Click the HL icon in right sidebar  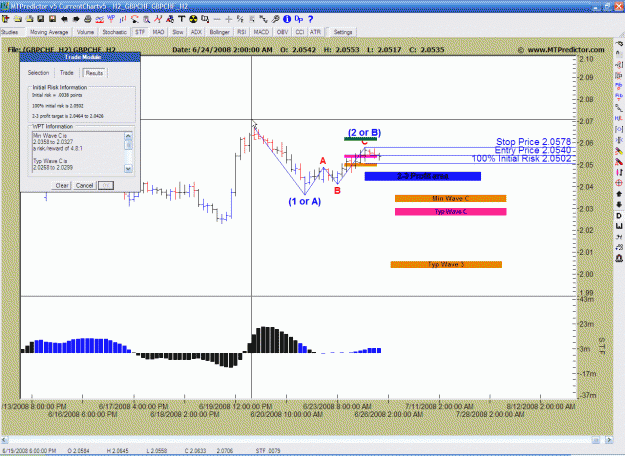(x=619, y=118)
